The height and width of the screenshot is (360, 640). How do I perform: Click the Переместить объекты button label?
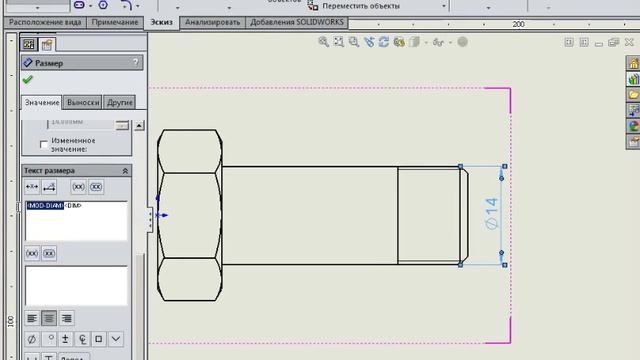pyautogui.click(x=361, y=6)
